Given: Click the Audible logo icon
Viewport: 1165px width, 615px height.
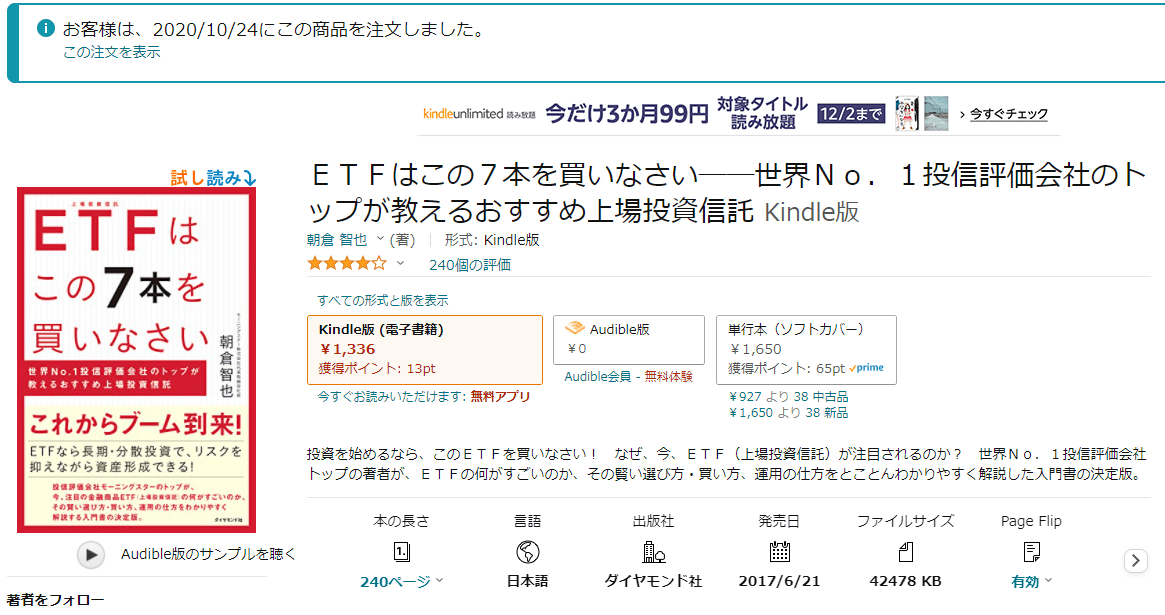Looking at the screenshot, I should pos(574,328).
